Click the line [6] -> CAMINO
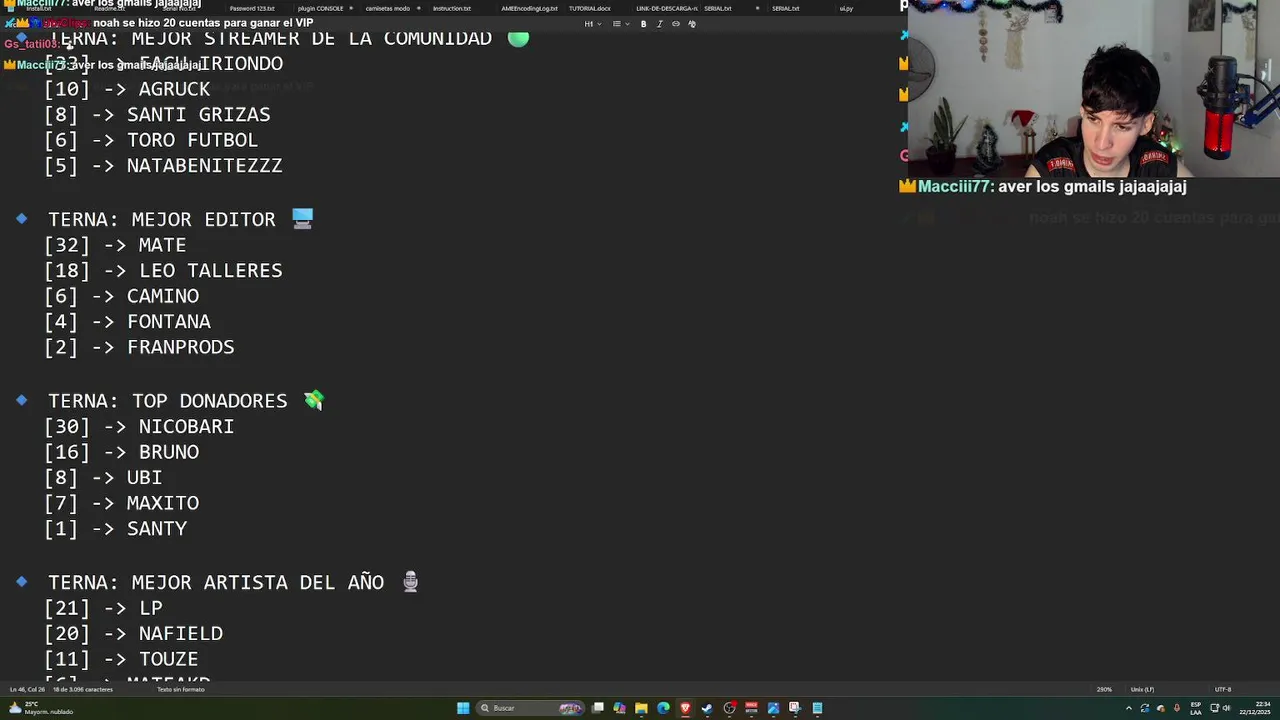Viewport: 1280px width, 720px height. [121, 296]
